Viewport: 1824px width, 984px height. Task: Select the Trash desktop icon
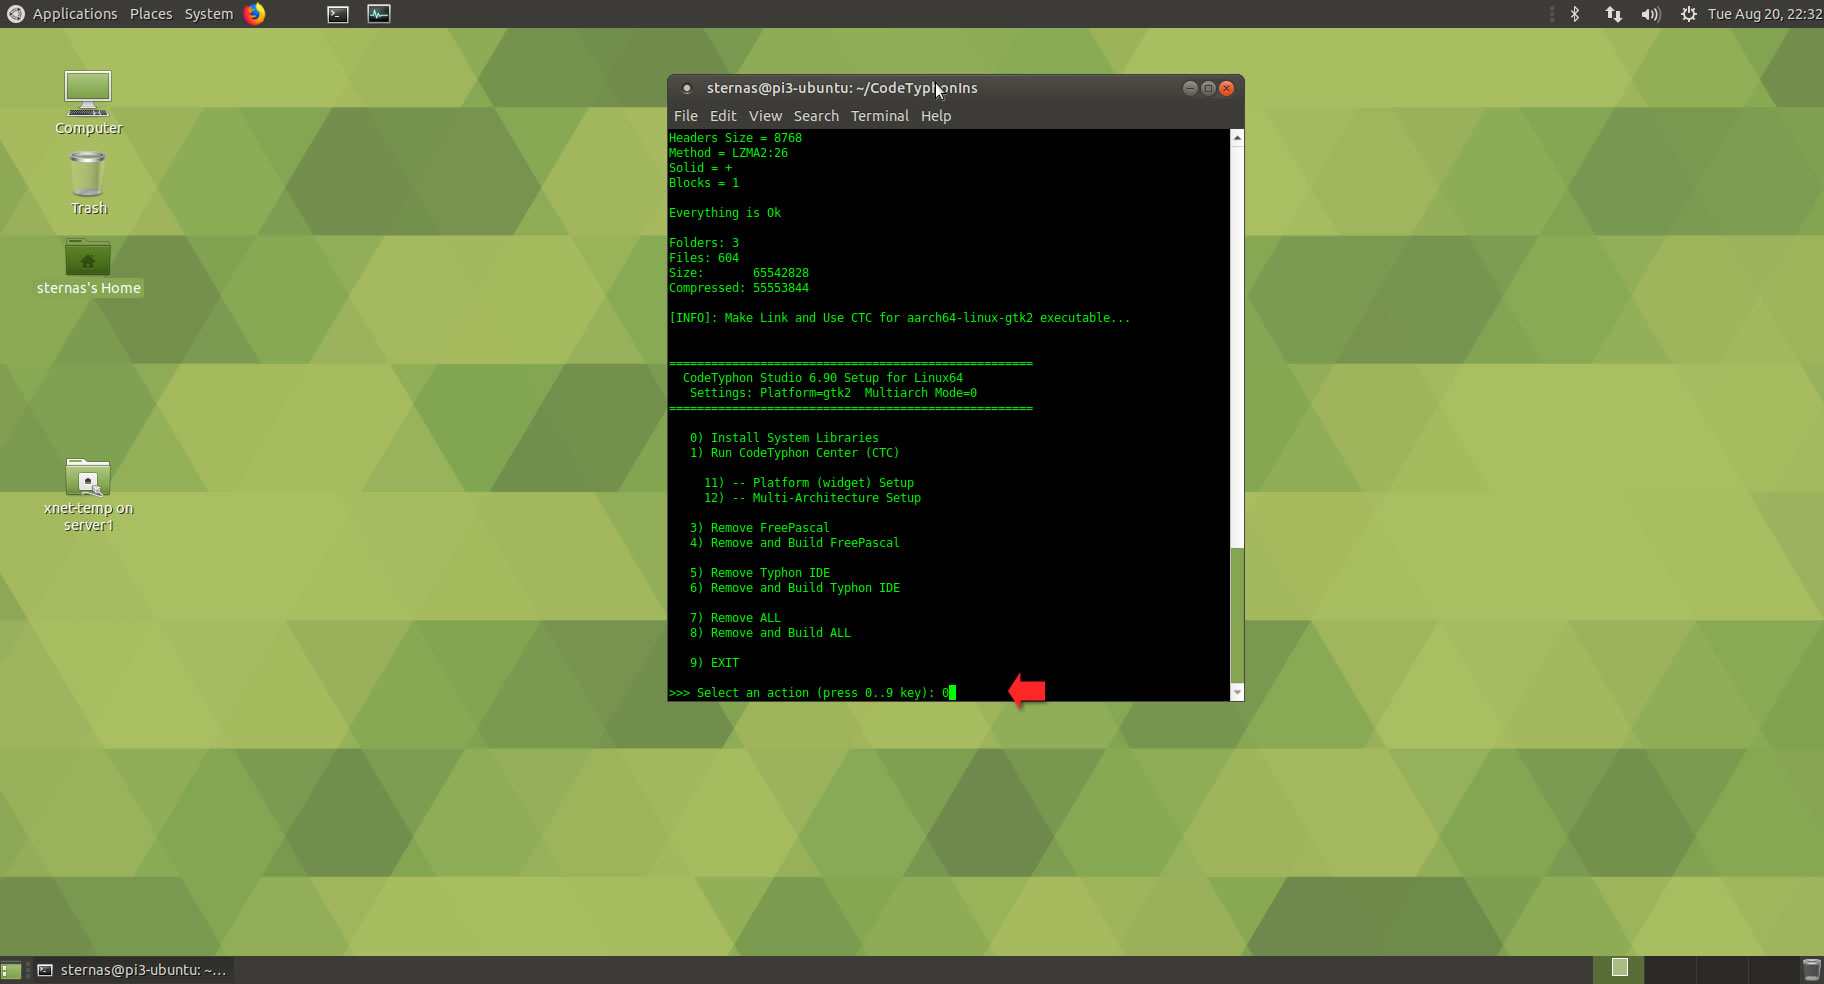coord(88,183)
